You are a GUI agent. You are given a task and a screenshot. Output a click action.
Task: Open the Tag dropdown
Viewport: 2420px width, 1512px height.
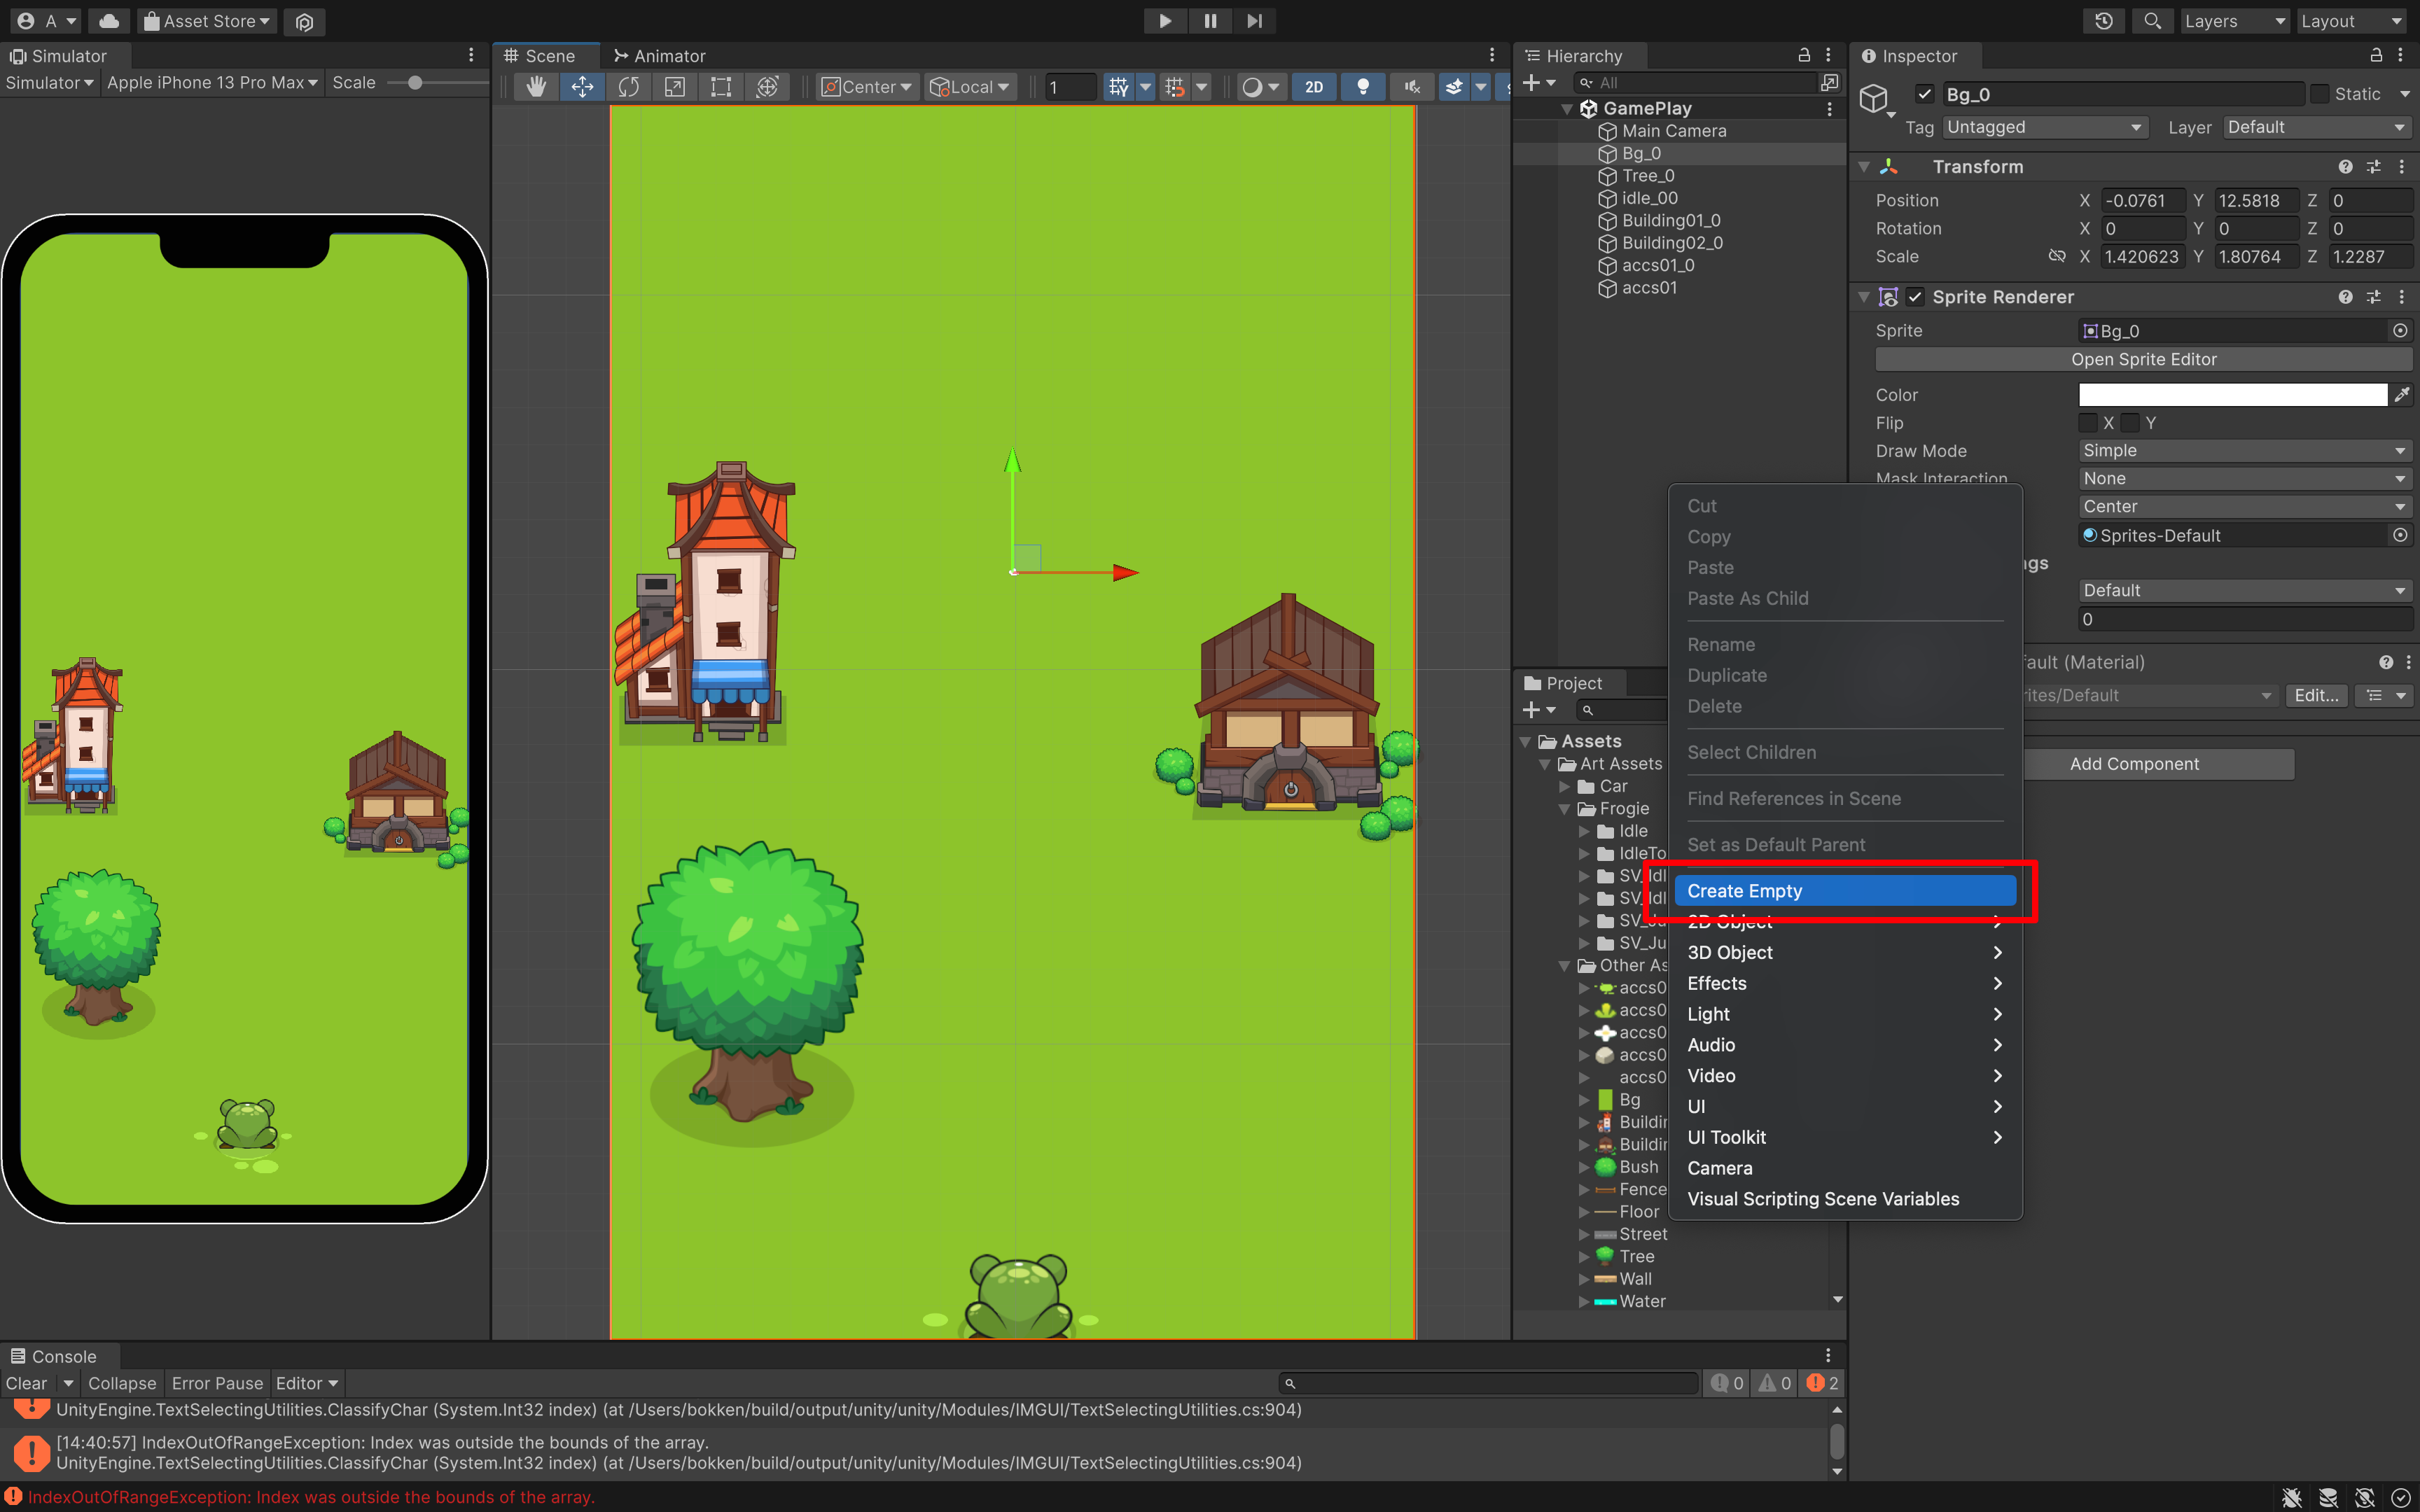[2045, 127]
